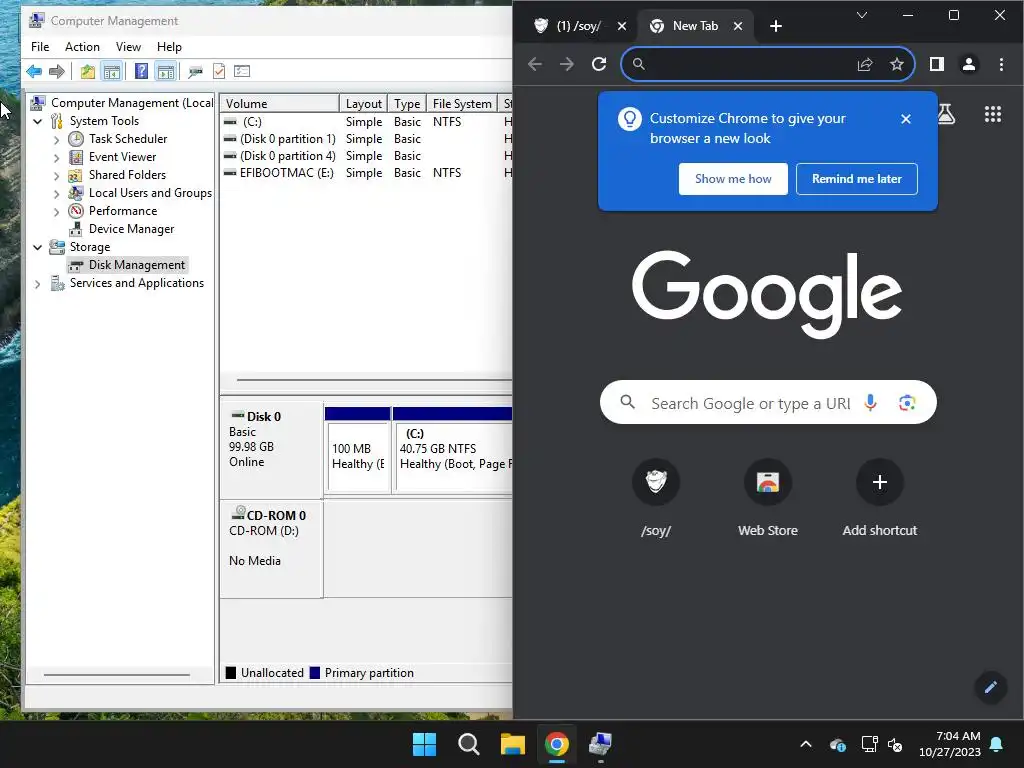This screenshot has width=1024, height=768.
Task: Click Computer Management icon on taskbar
Action: coord(600,744)
